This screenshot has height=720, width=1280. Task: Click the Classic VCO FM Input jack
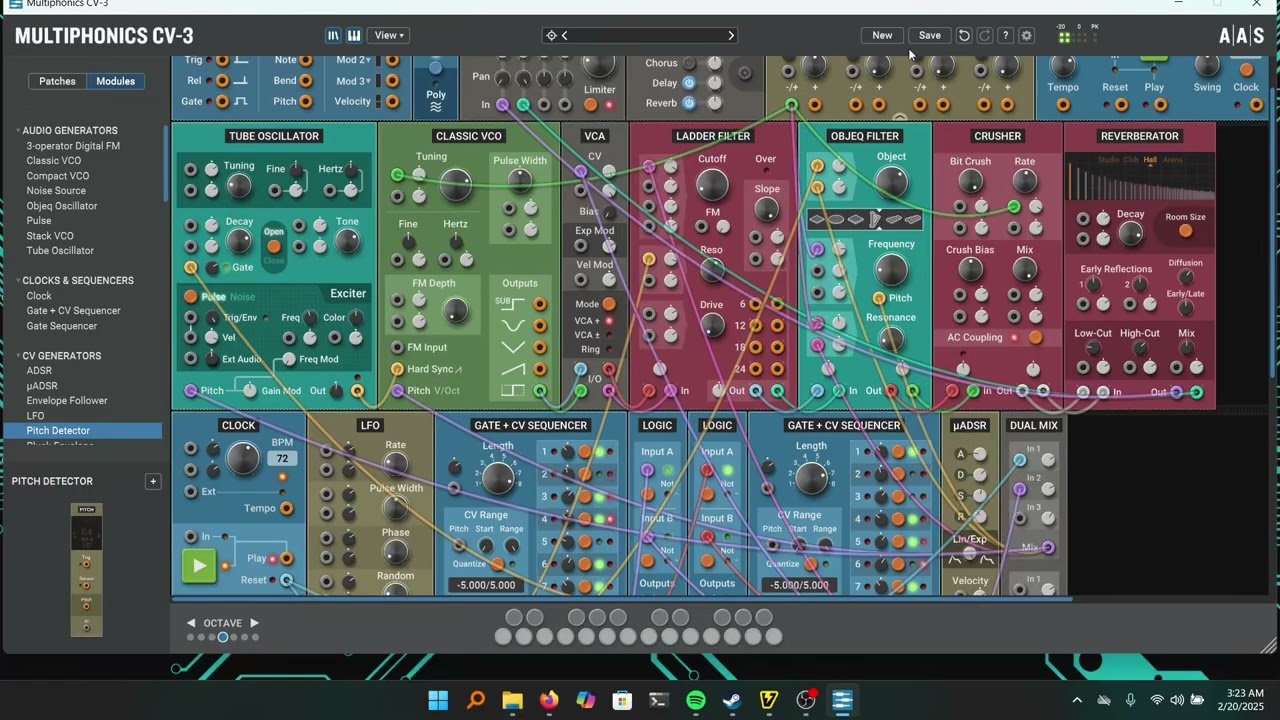click(x=397, y=347)
